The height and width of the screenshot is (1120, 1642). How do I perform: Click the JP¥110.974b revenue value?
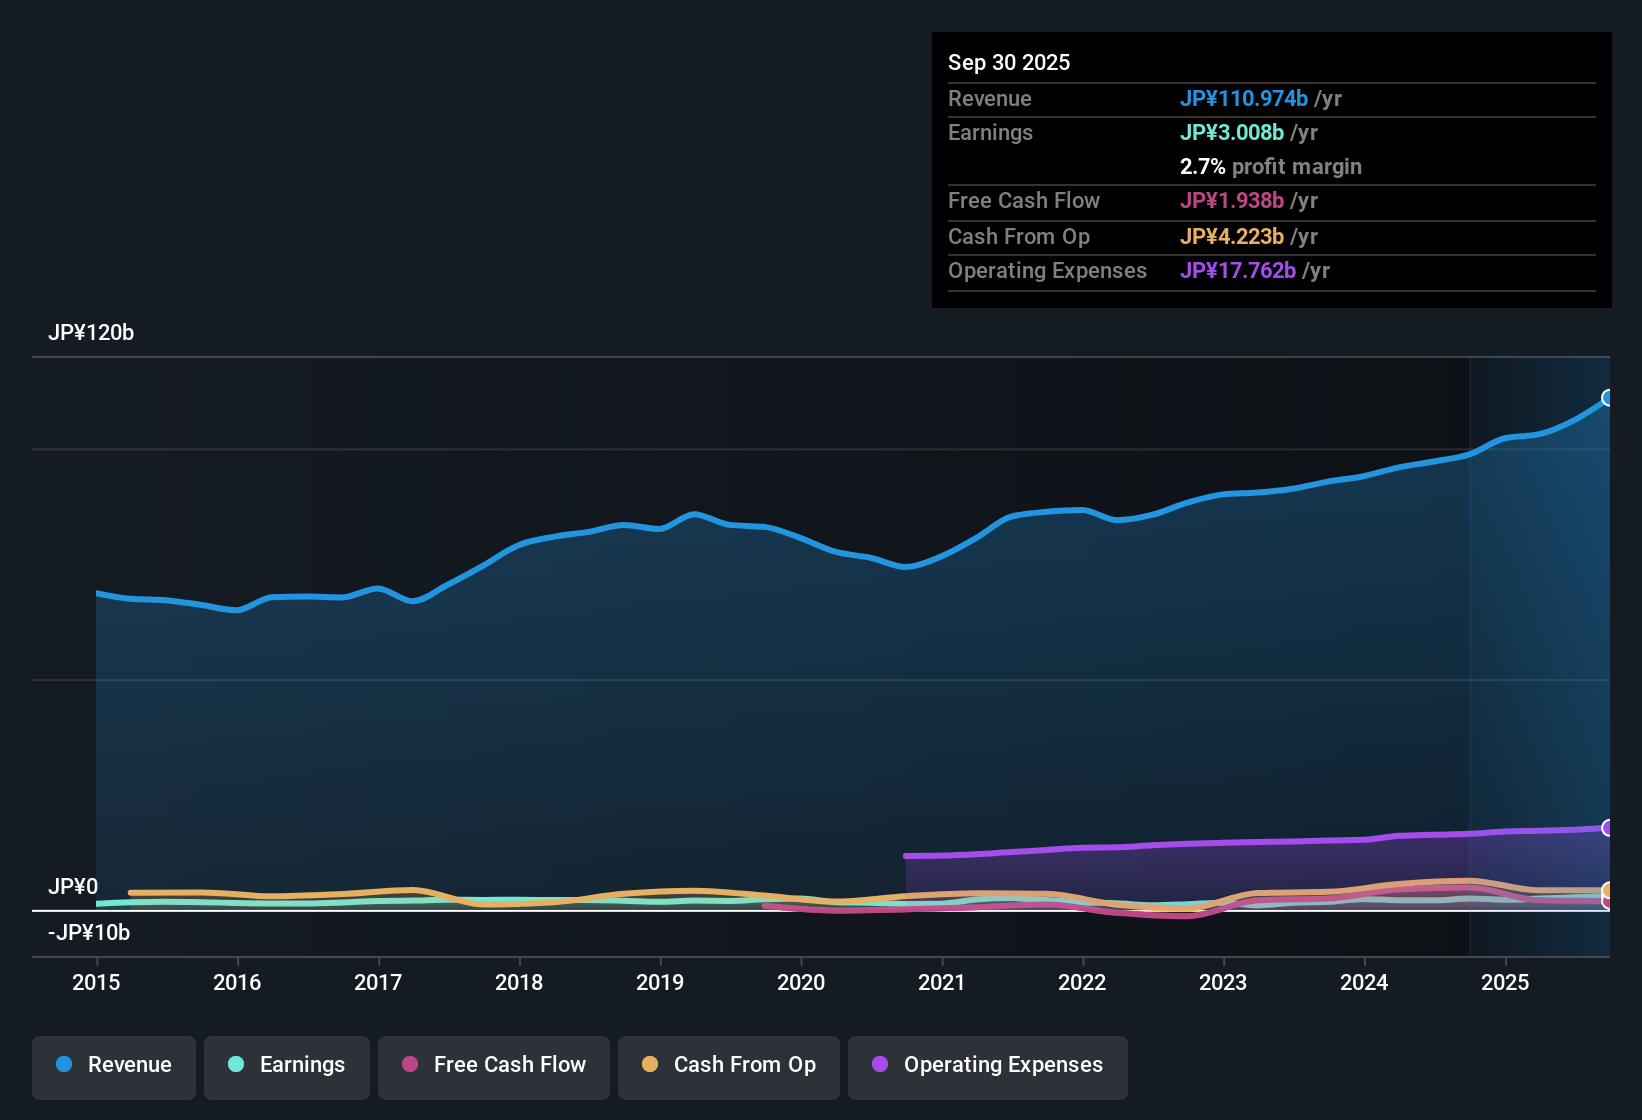pyautogui.click(x=1245, y=99)
